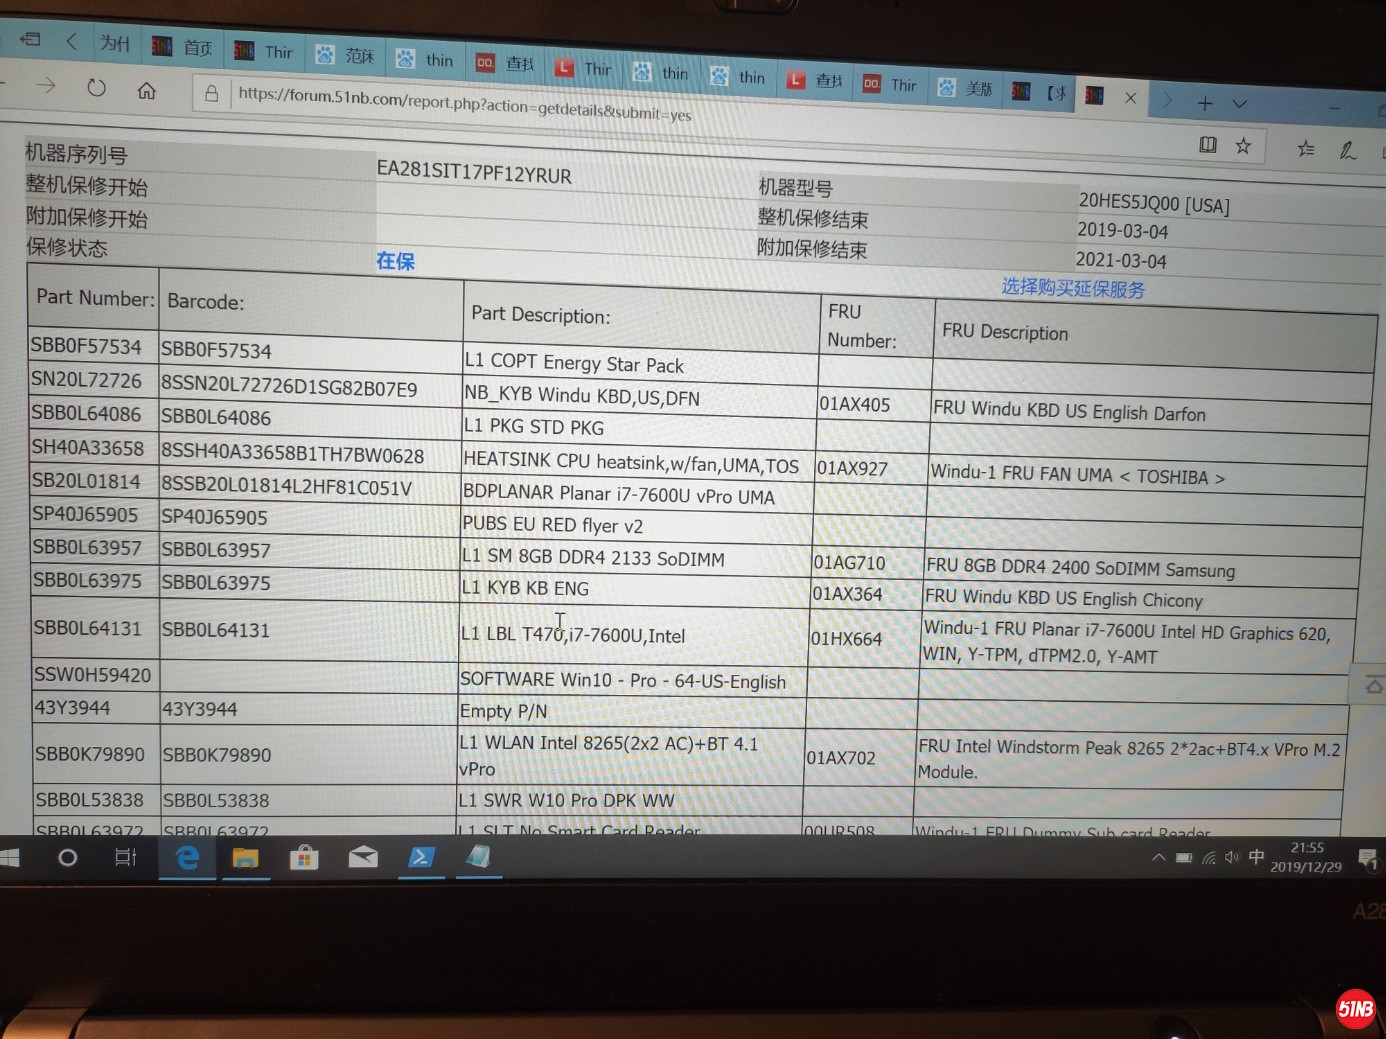Click the scroll-to-top button at page edge
The image size is (1386, 1039).
[x=1372, y=685]
